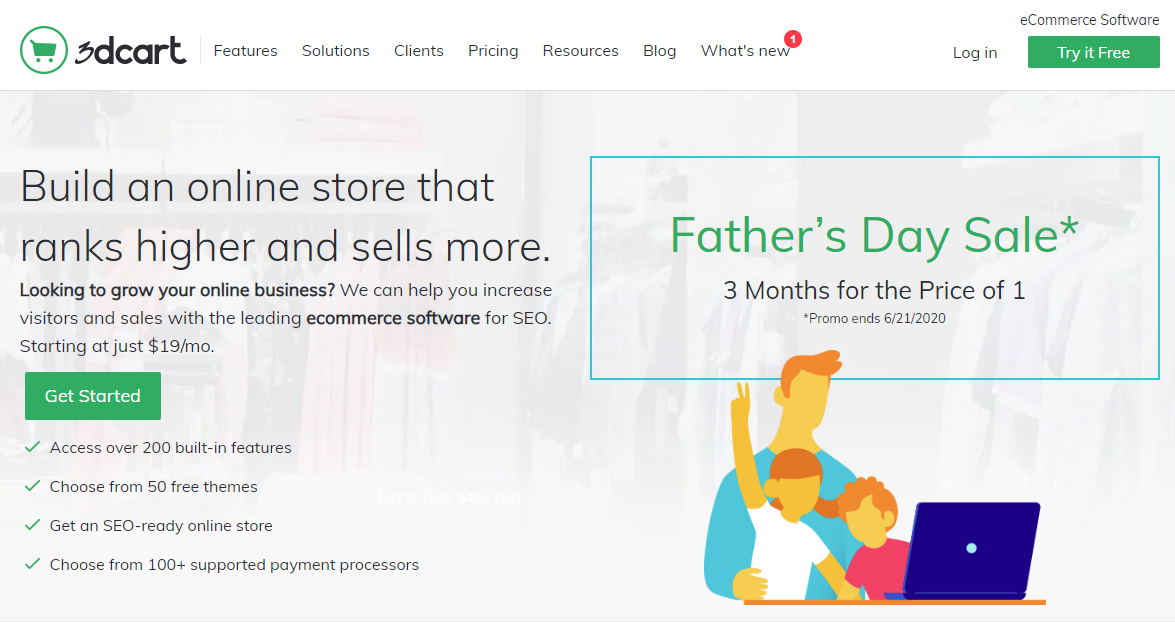
Task: Click the Father's Day Sale promo banner
Action: 875,268
